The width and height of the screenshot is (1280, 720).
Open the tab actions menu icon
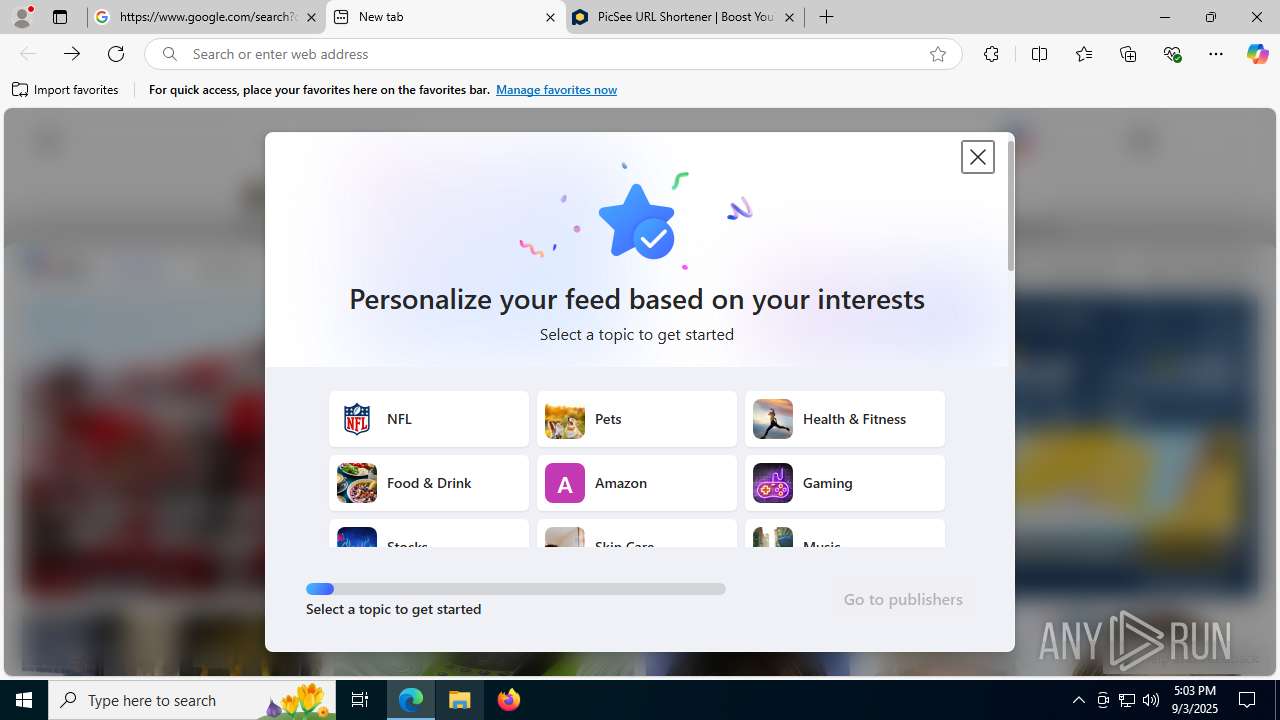pyautogui.click(x=60, y=17)
